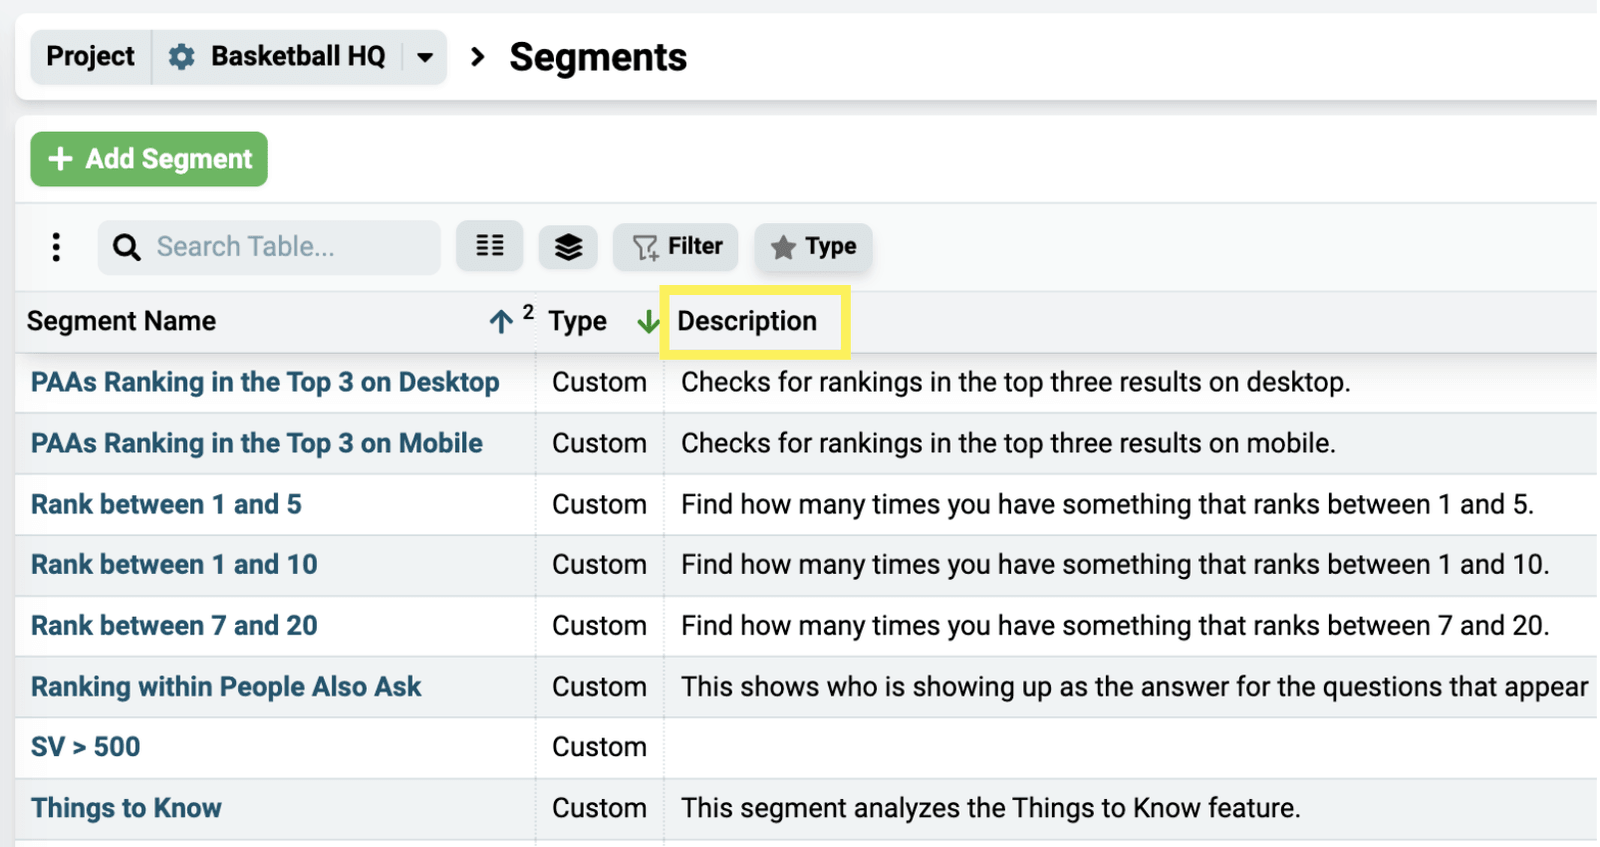Image resolution: width=1600 pixels, height=847 pixels.
Task: Click the Description column header
Action: point(747,321)
